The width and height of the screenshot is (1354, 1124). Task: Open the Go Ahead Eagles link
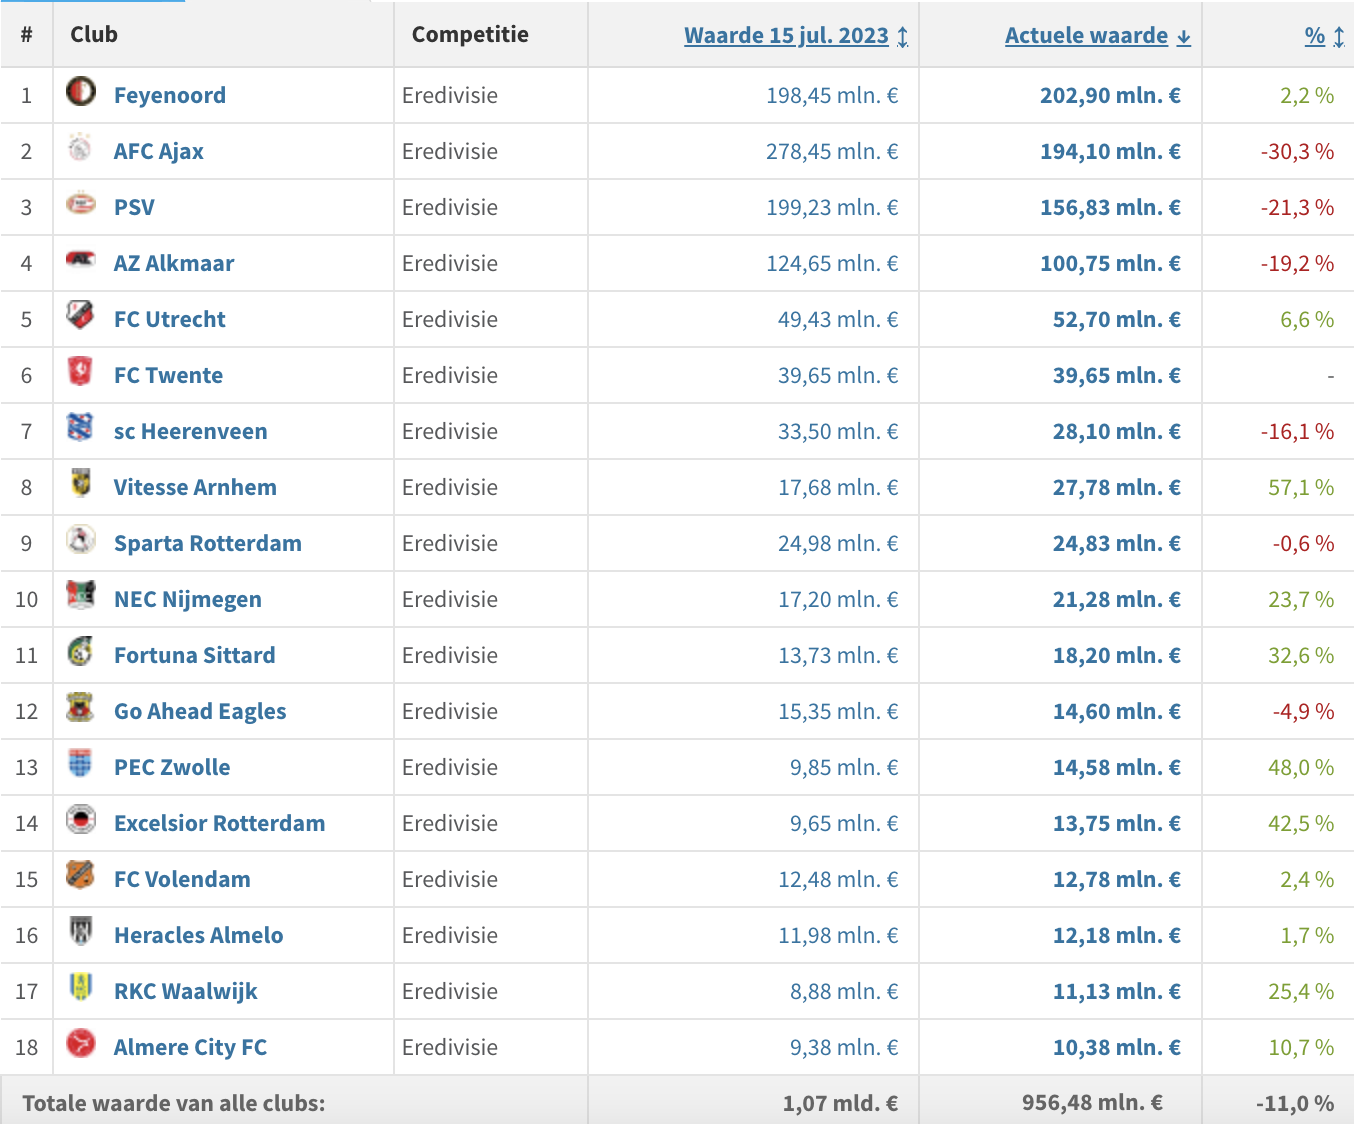click(199, 712)
